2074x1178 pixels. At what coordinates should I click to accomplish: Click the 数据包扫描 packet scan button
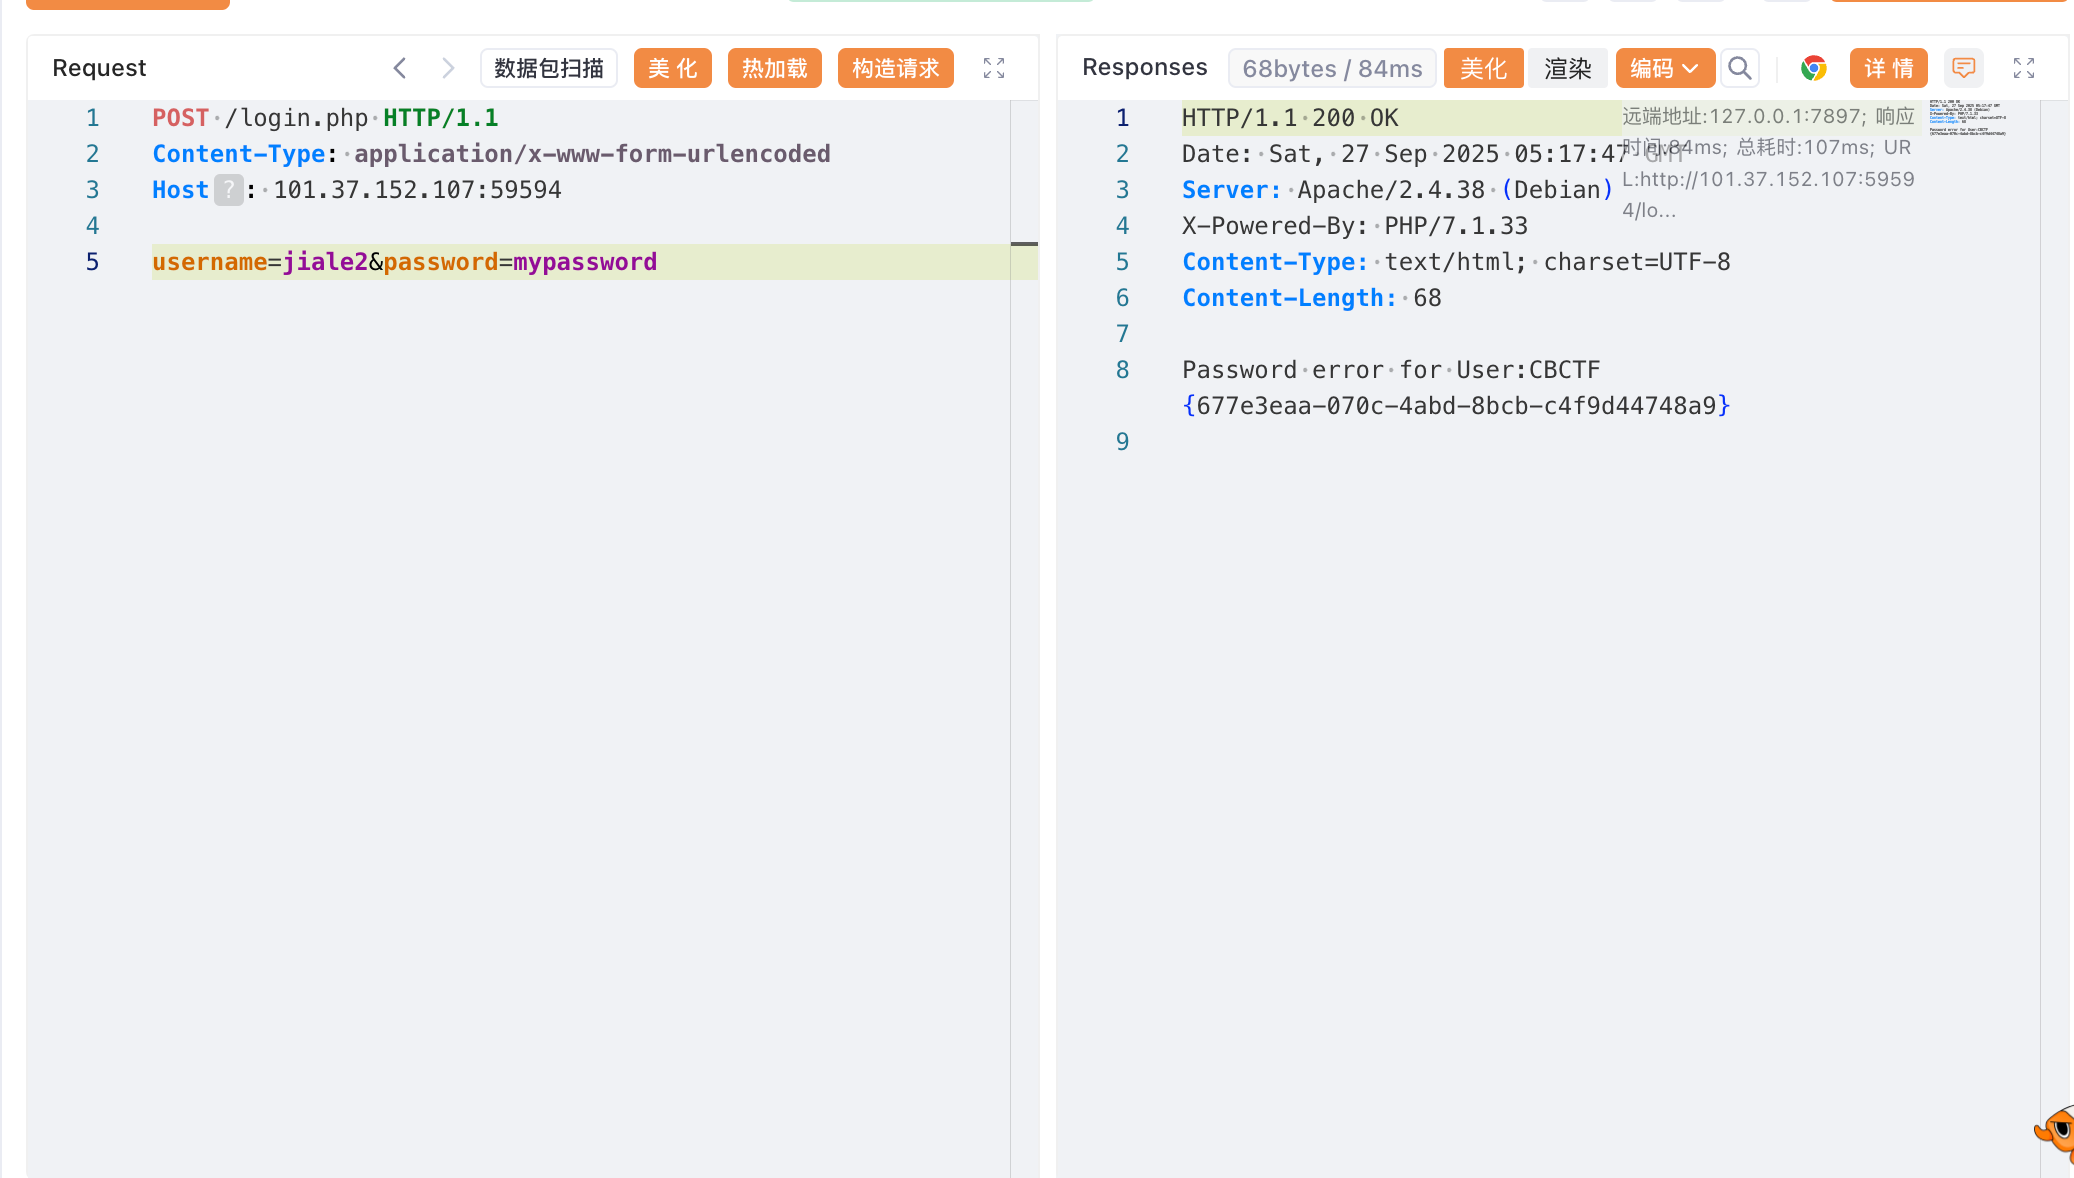548,68
